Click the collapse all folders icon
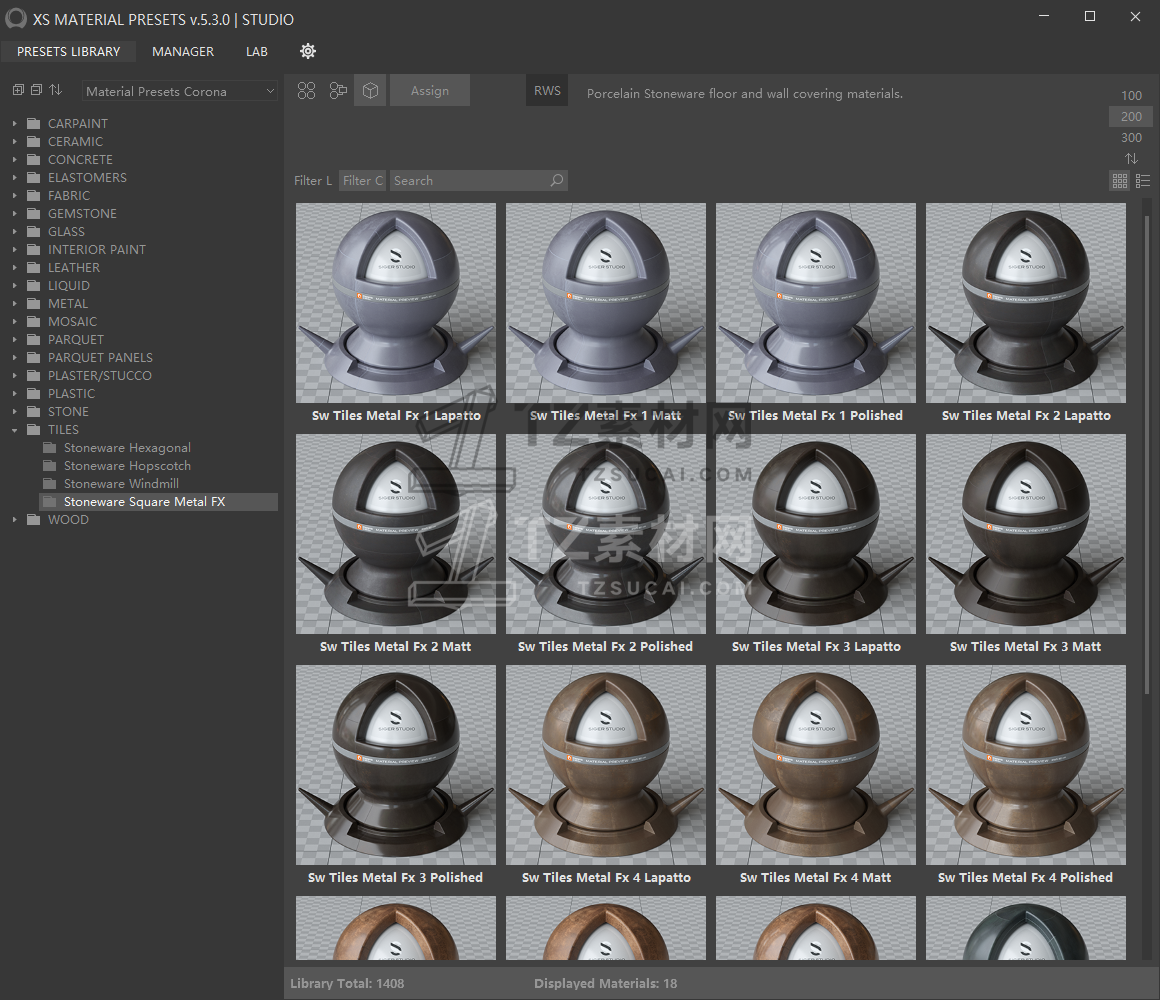This screenshot has width=1160, height=1000. (36, 90)
